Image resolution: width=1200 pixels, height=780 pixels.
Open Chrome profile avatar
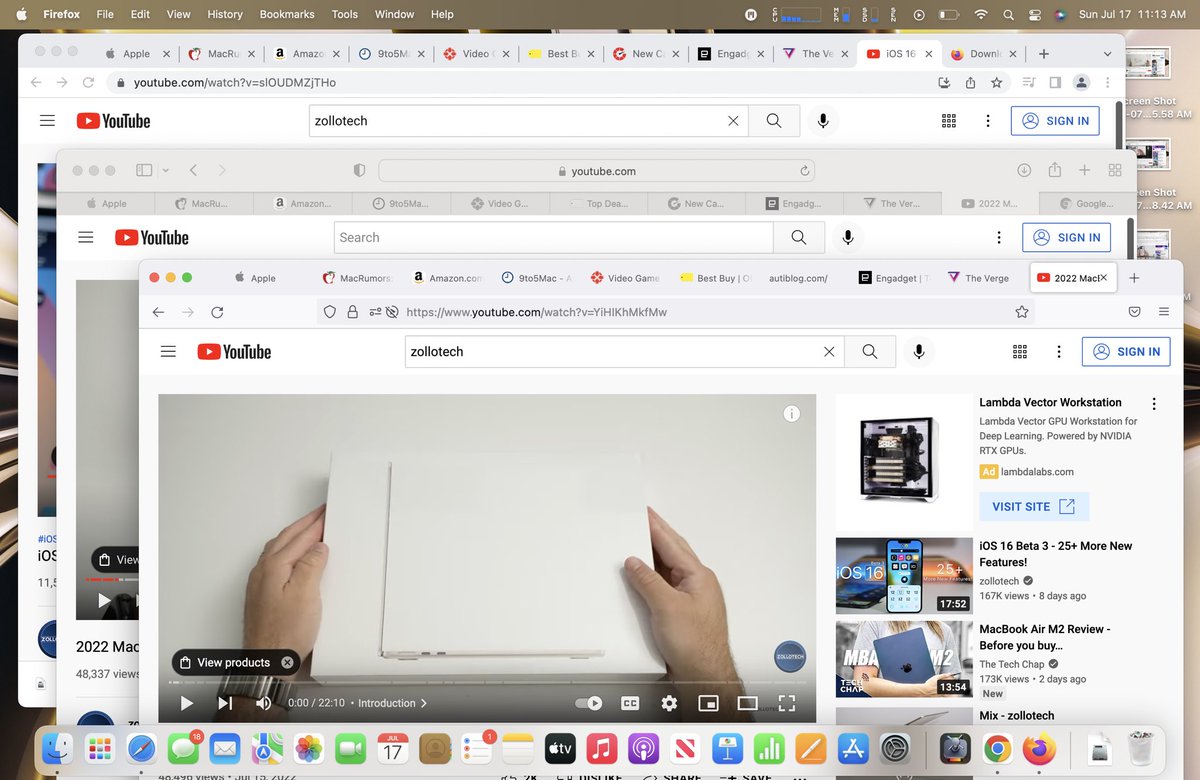(1081, 83)
